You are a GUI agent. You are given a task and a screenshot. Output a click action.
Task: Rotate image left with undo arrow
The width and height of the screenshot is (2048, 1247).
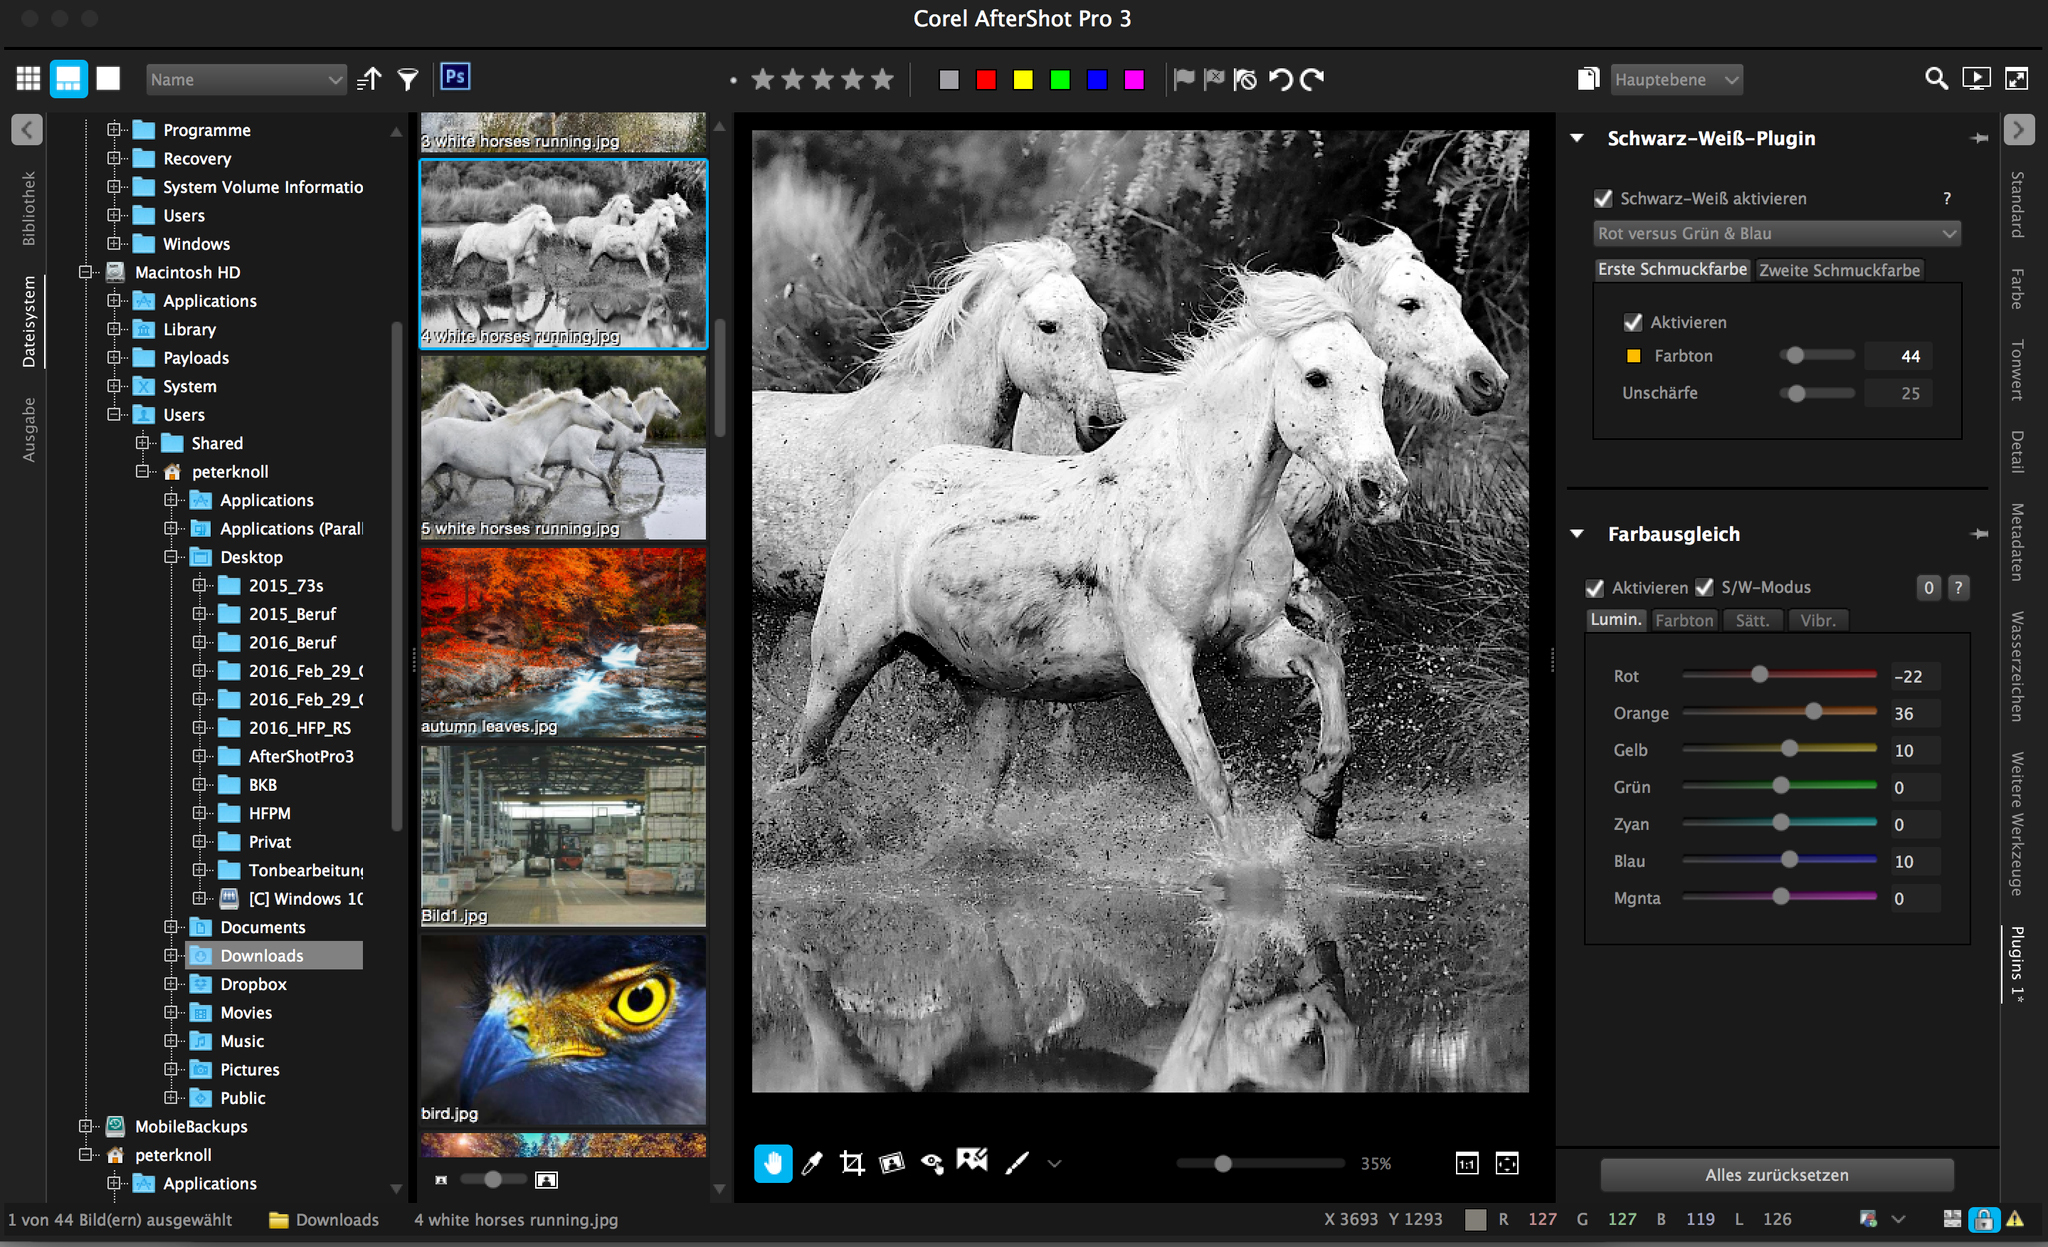point(1281,79)
